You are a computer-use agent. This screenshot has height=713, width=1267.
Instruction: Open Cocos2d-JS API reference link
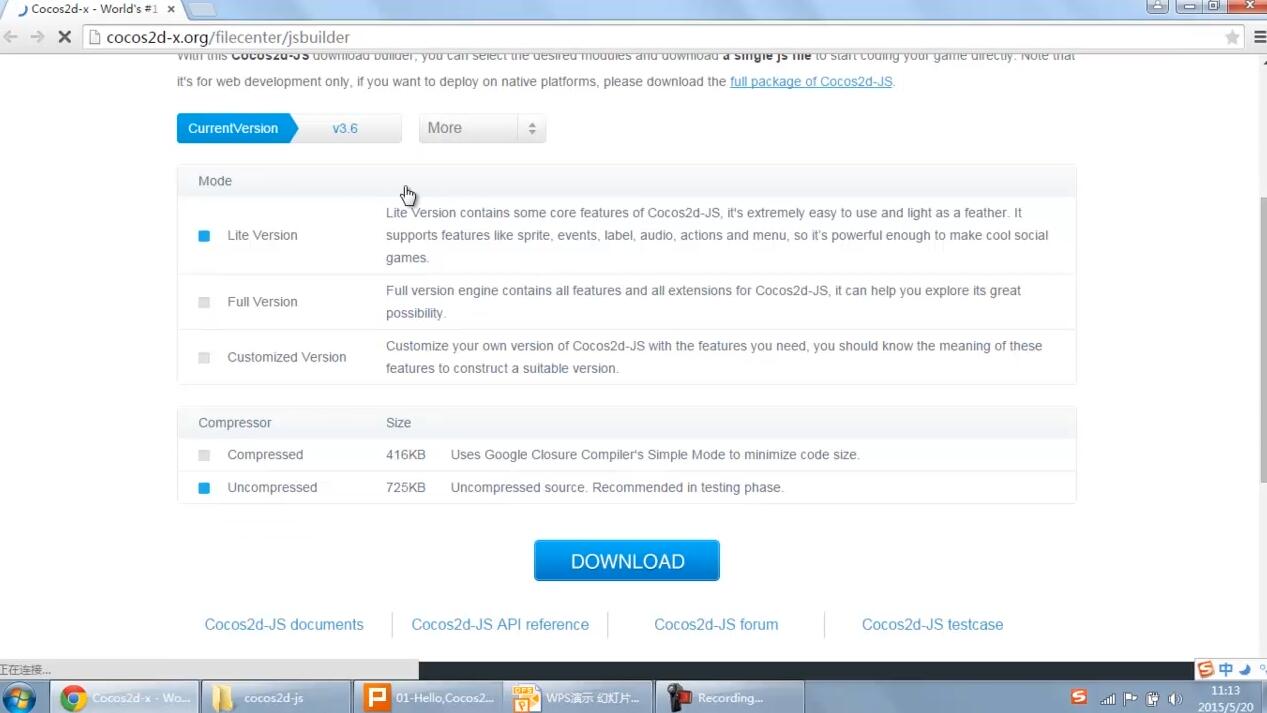click(x=500, y=624)
